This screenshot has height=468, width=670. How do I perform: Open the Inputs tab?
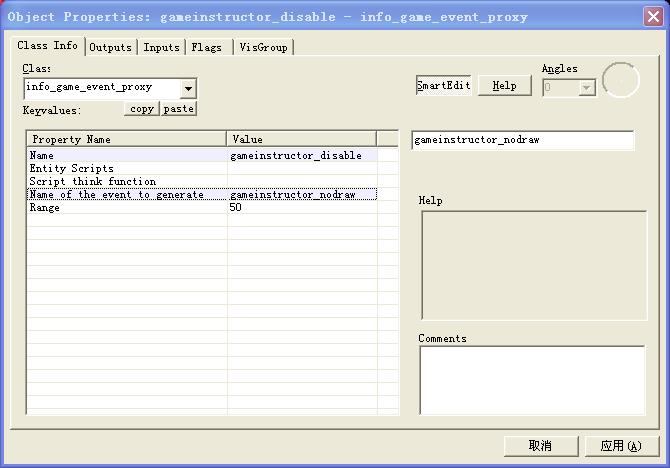pyautogui.click(x=161, y=47)
